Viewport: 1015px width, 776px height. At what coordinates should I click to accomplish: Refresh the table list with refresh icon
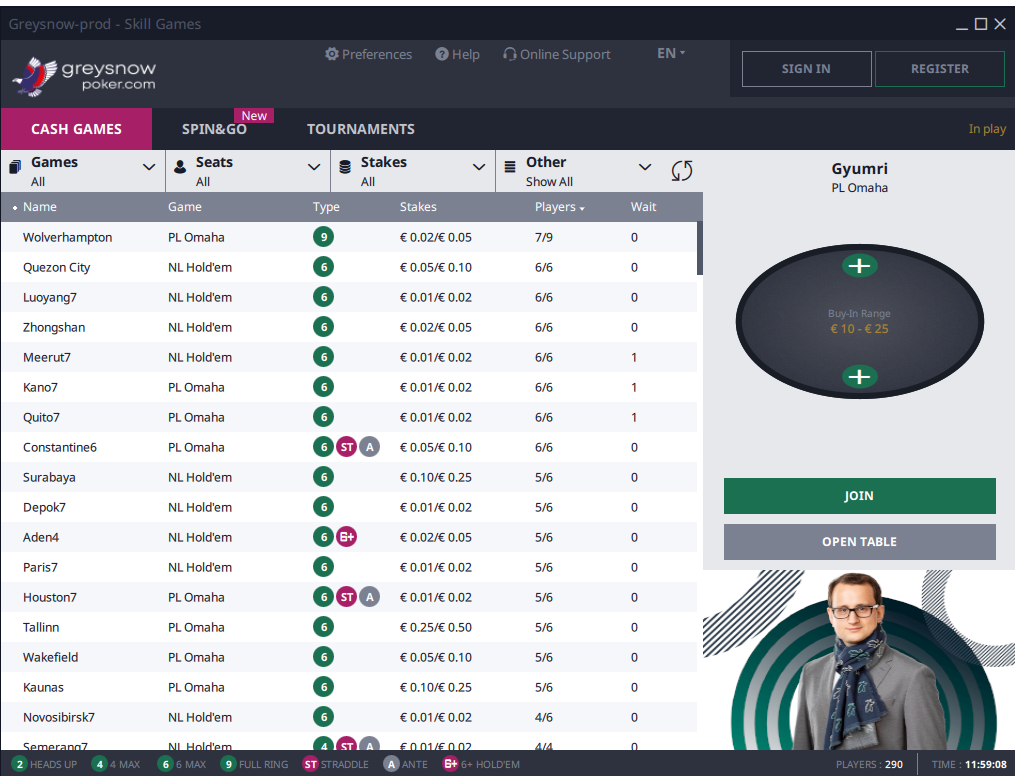(682, 171)
